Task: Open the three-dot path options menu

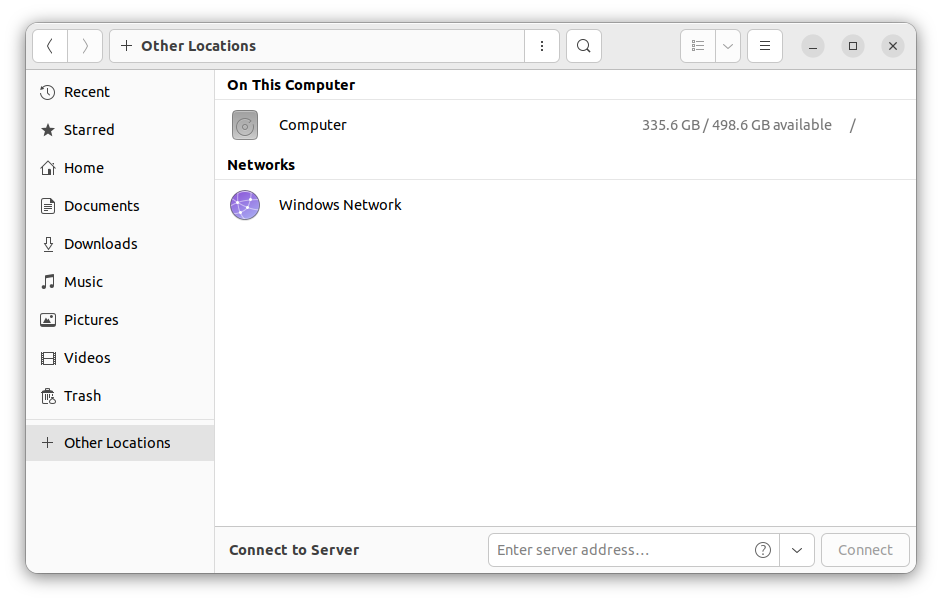Action: 542,46
